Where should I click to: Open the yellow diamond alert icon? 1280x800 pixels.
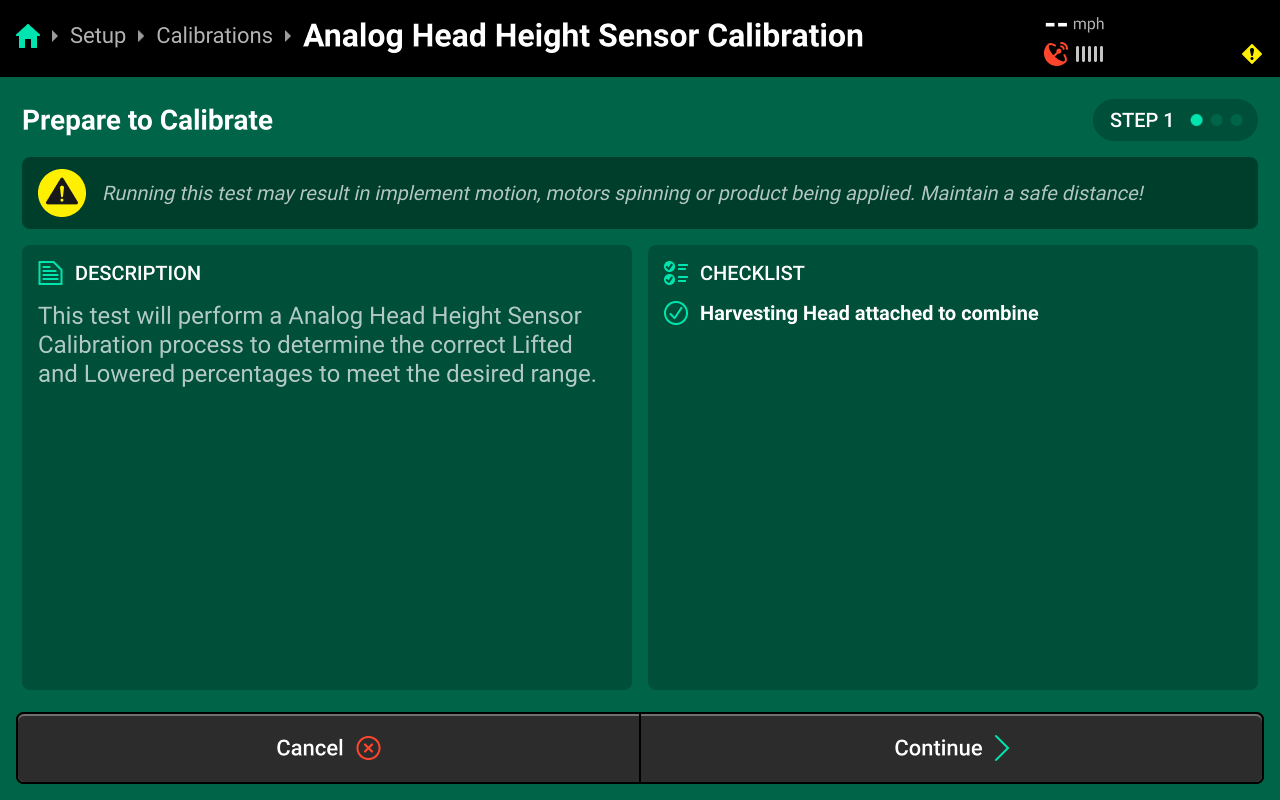click(1251, 54)
